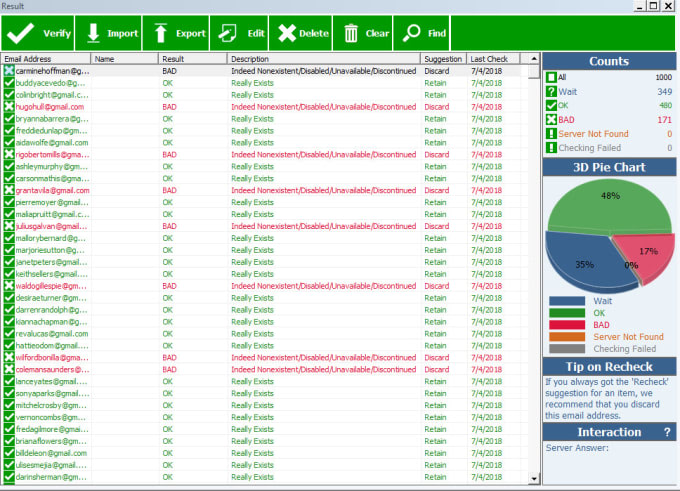The image size is (680, 491).
Task: Toggle X icon for hugohull@gmail.com row
Action: pos(9,107)
